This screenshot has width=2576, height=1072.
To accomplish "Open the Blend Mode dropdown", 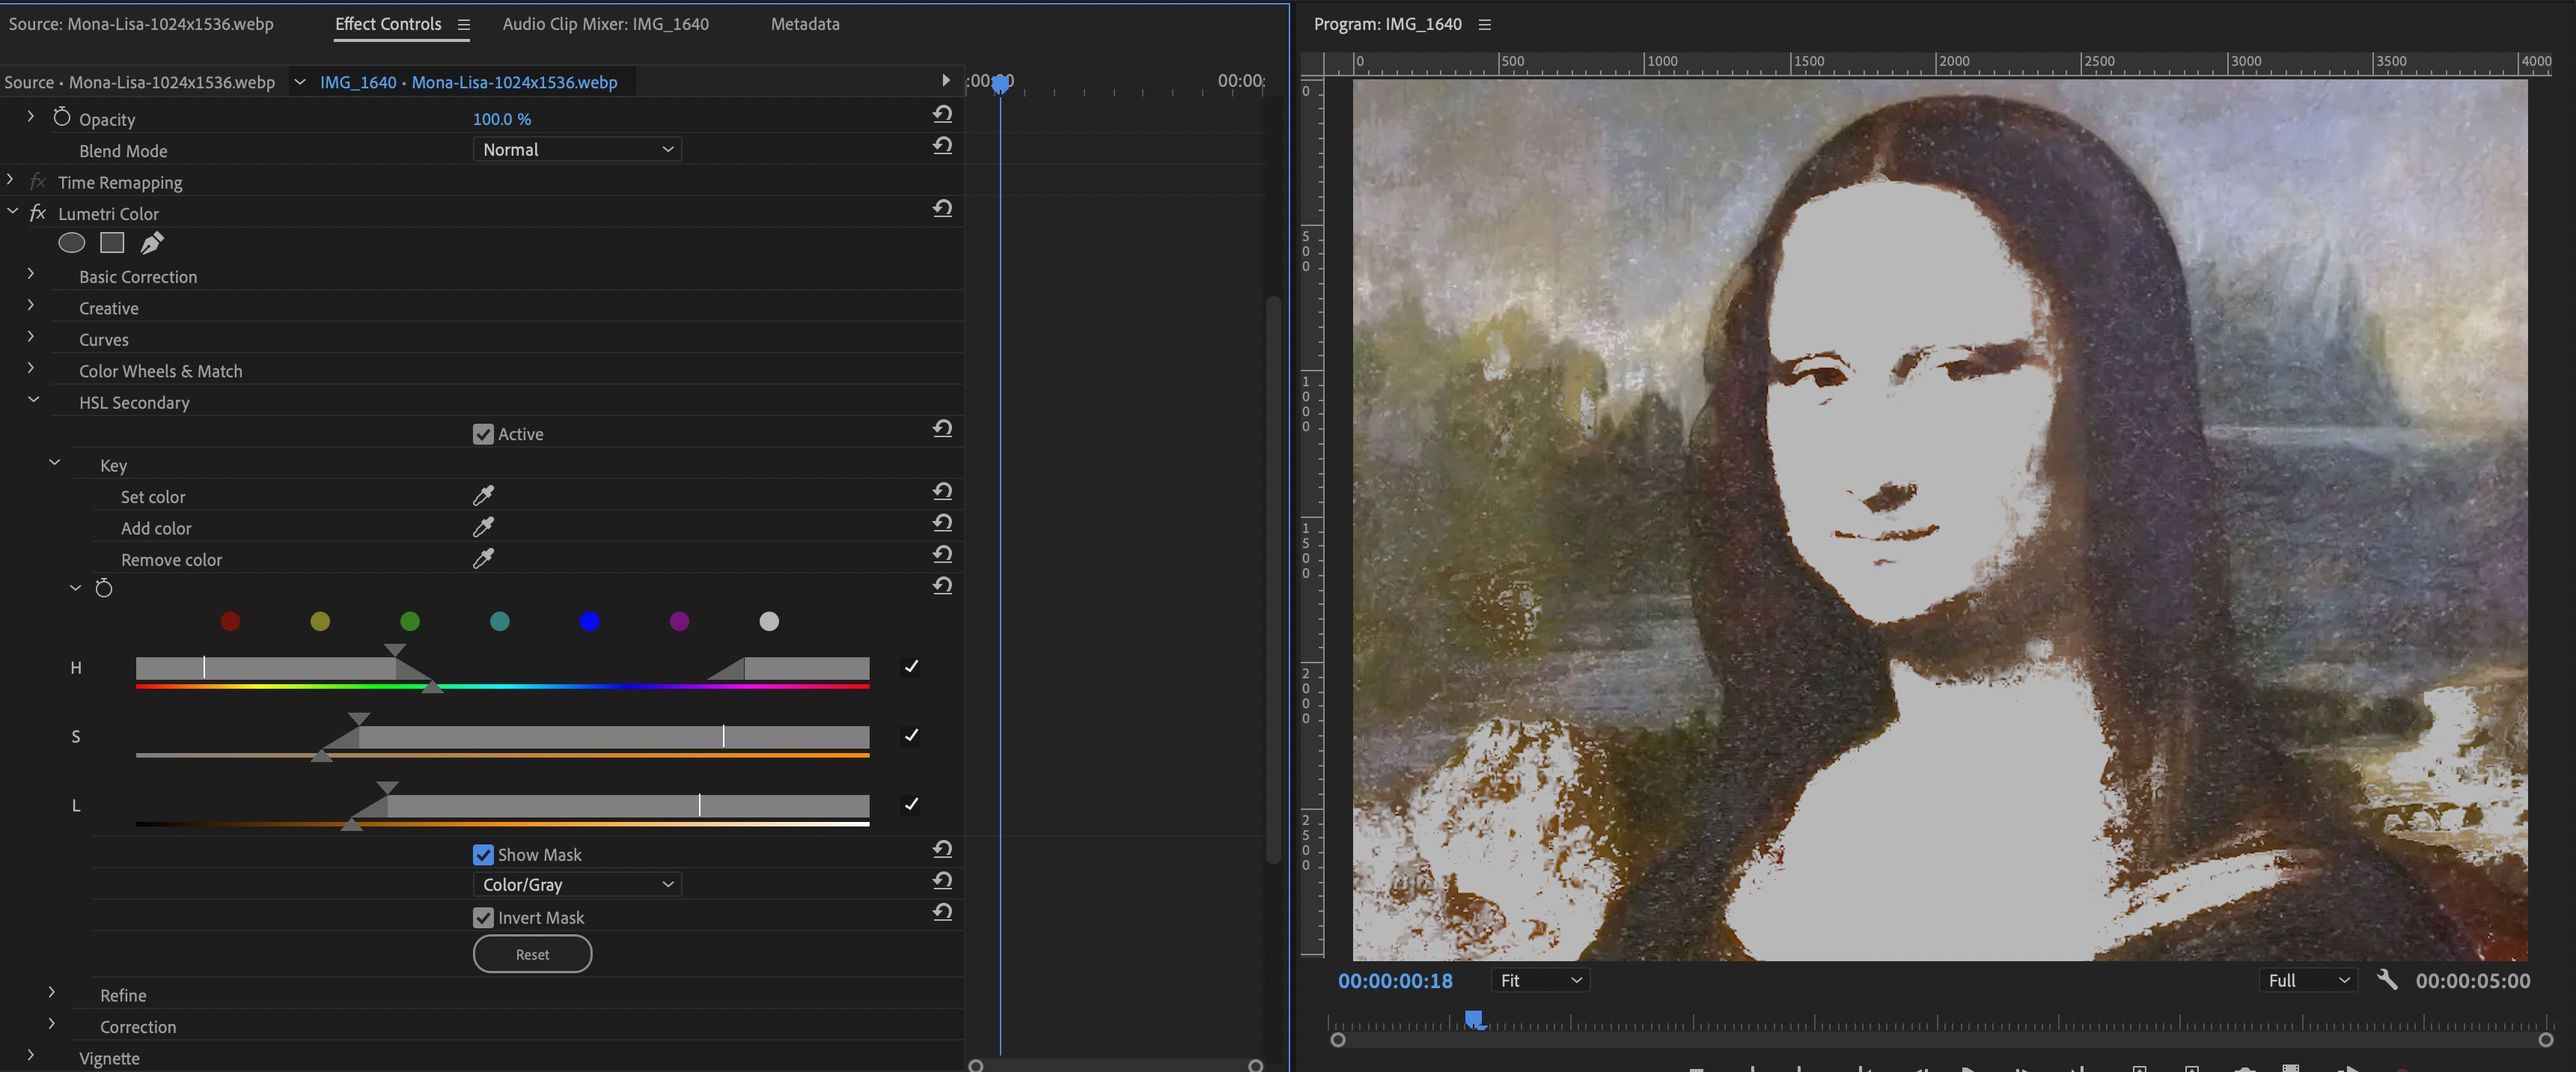I will coord(576,149).
